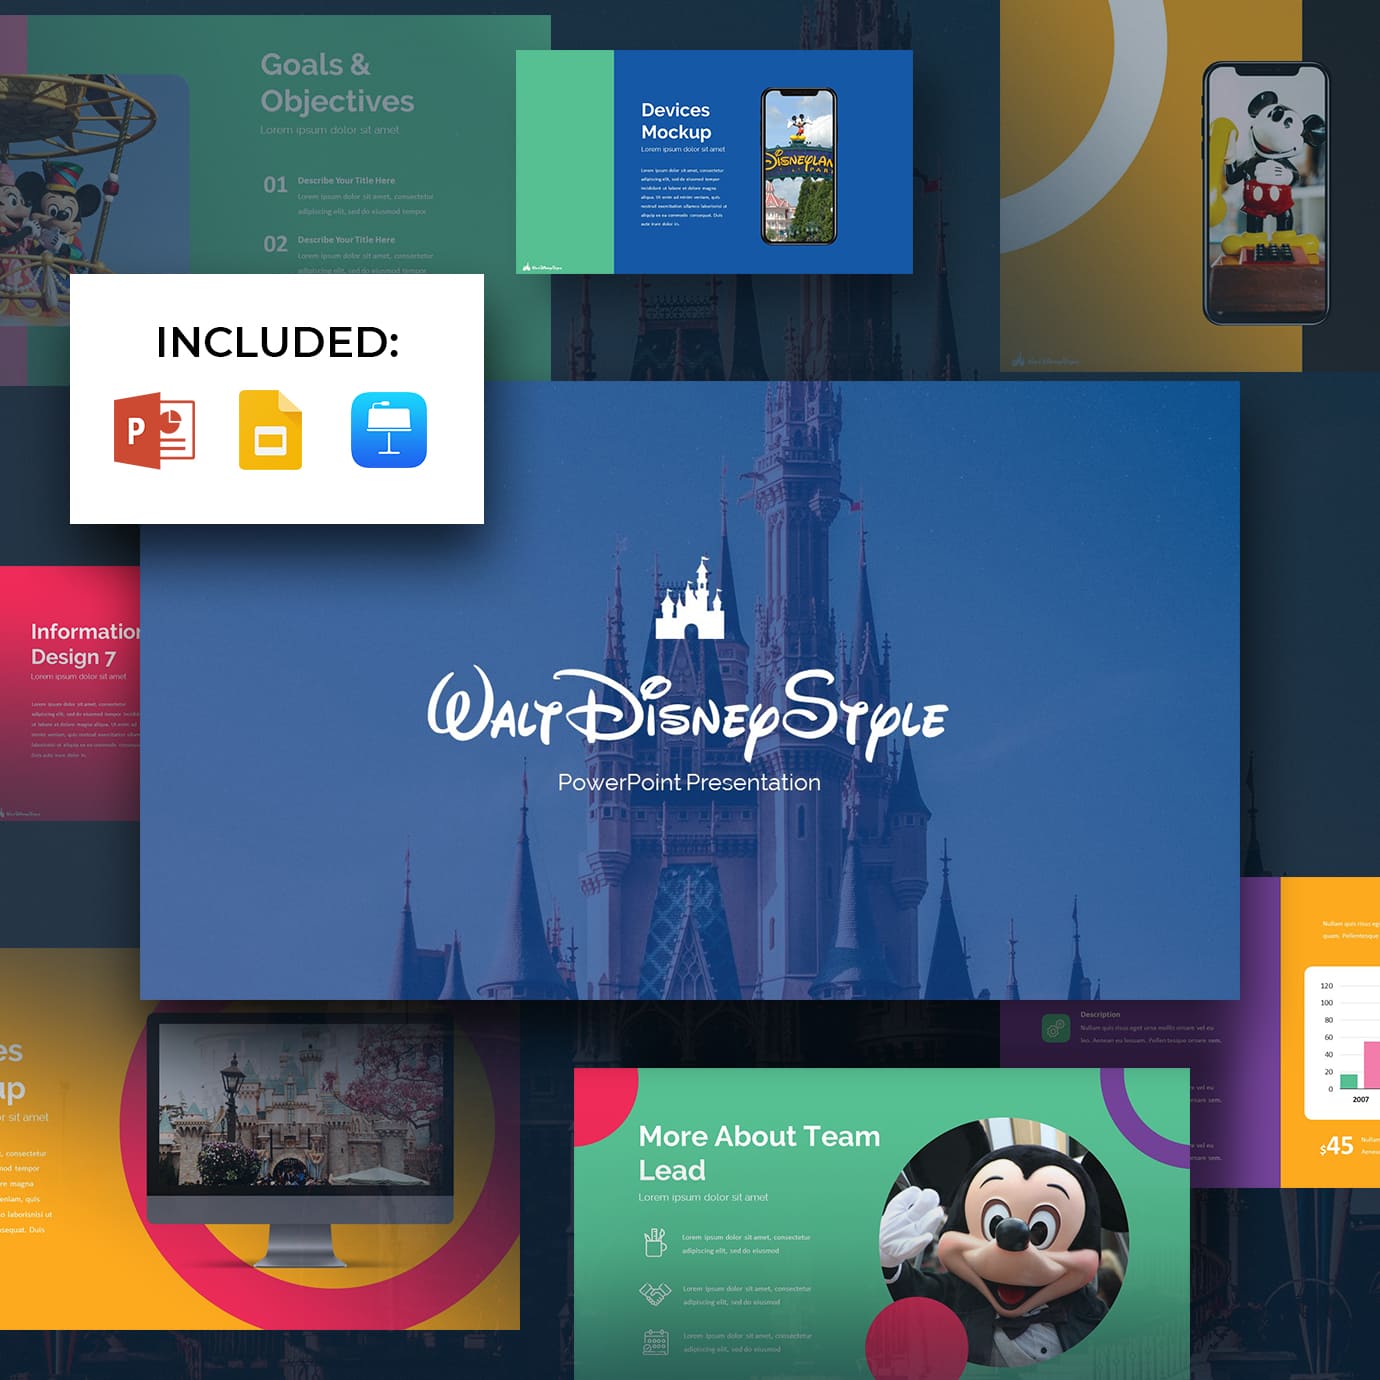Select the More About Team Lead slide
Image resolution: width=1380 pixels, height=1380 pixels.
click(882, 1224)
